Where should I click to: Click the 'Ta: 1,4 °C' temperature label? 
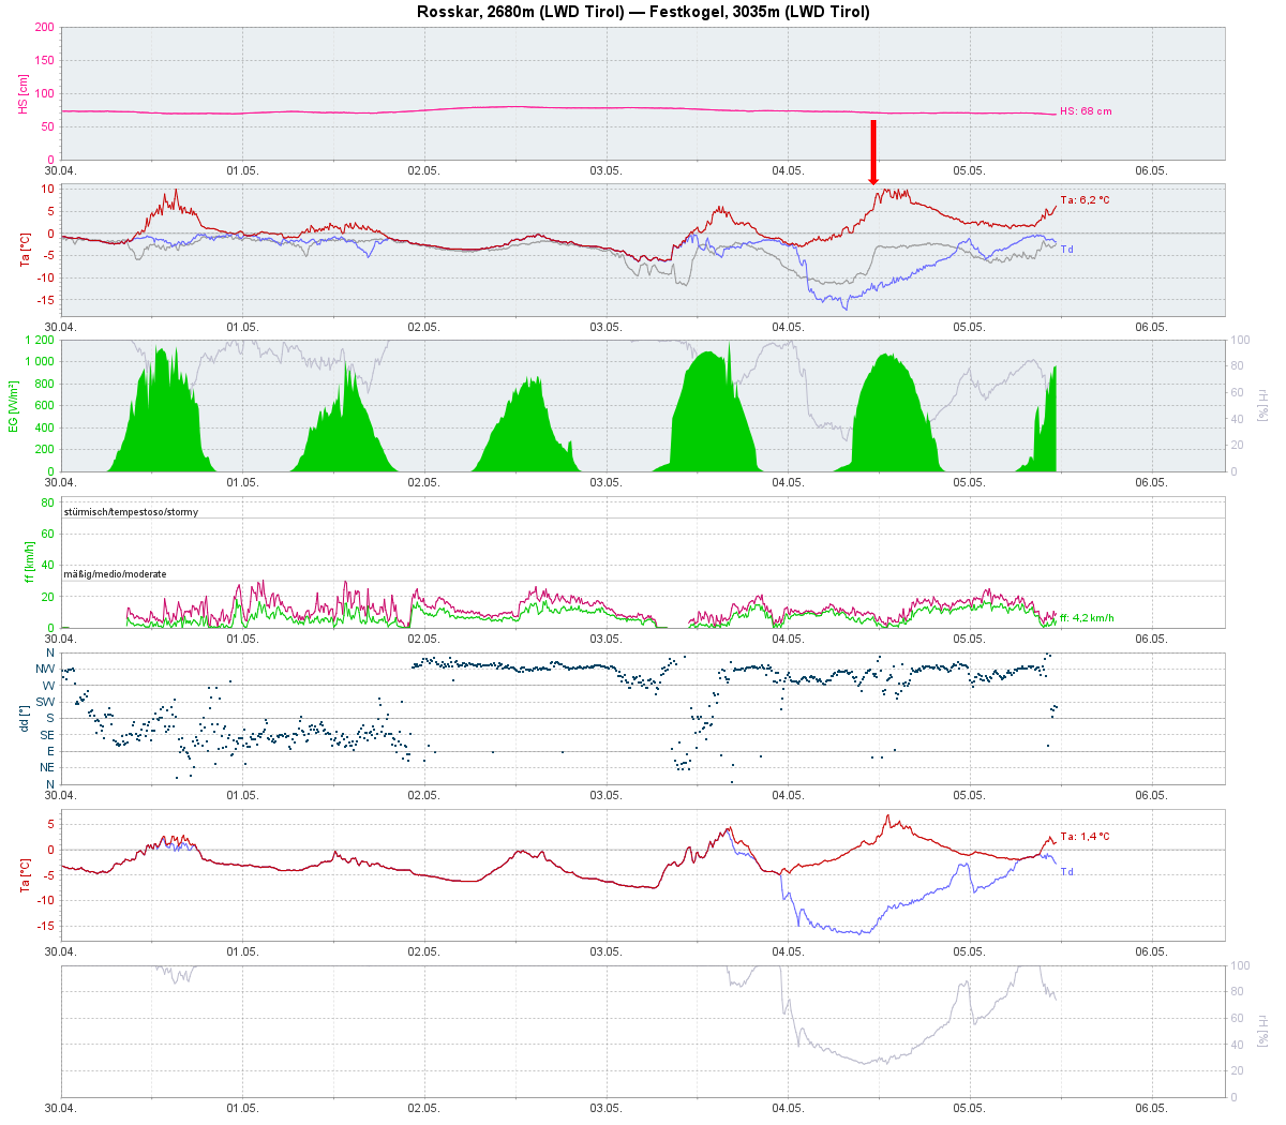1084,836
